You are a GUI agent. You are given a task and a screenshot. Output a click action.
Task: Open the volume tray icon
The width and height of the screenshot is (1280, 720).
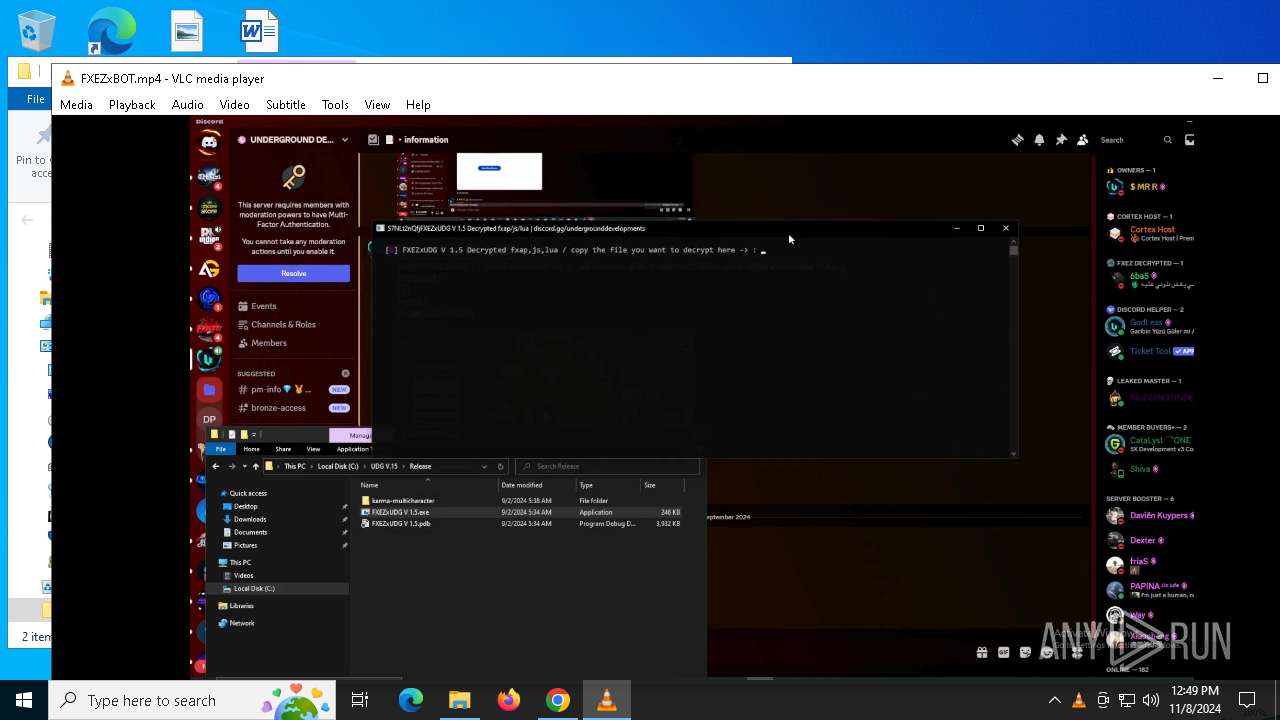point(1150,700)
